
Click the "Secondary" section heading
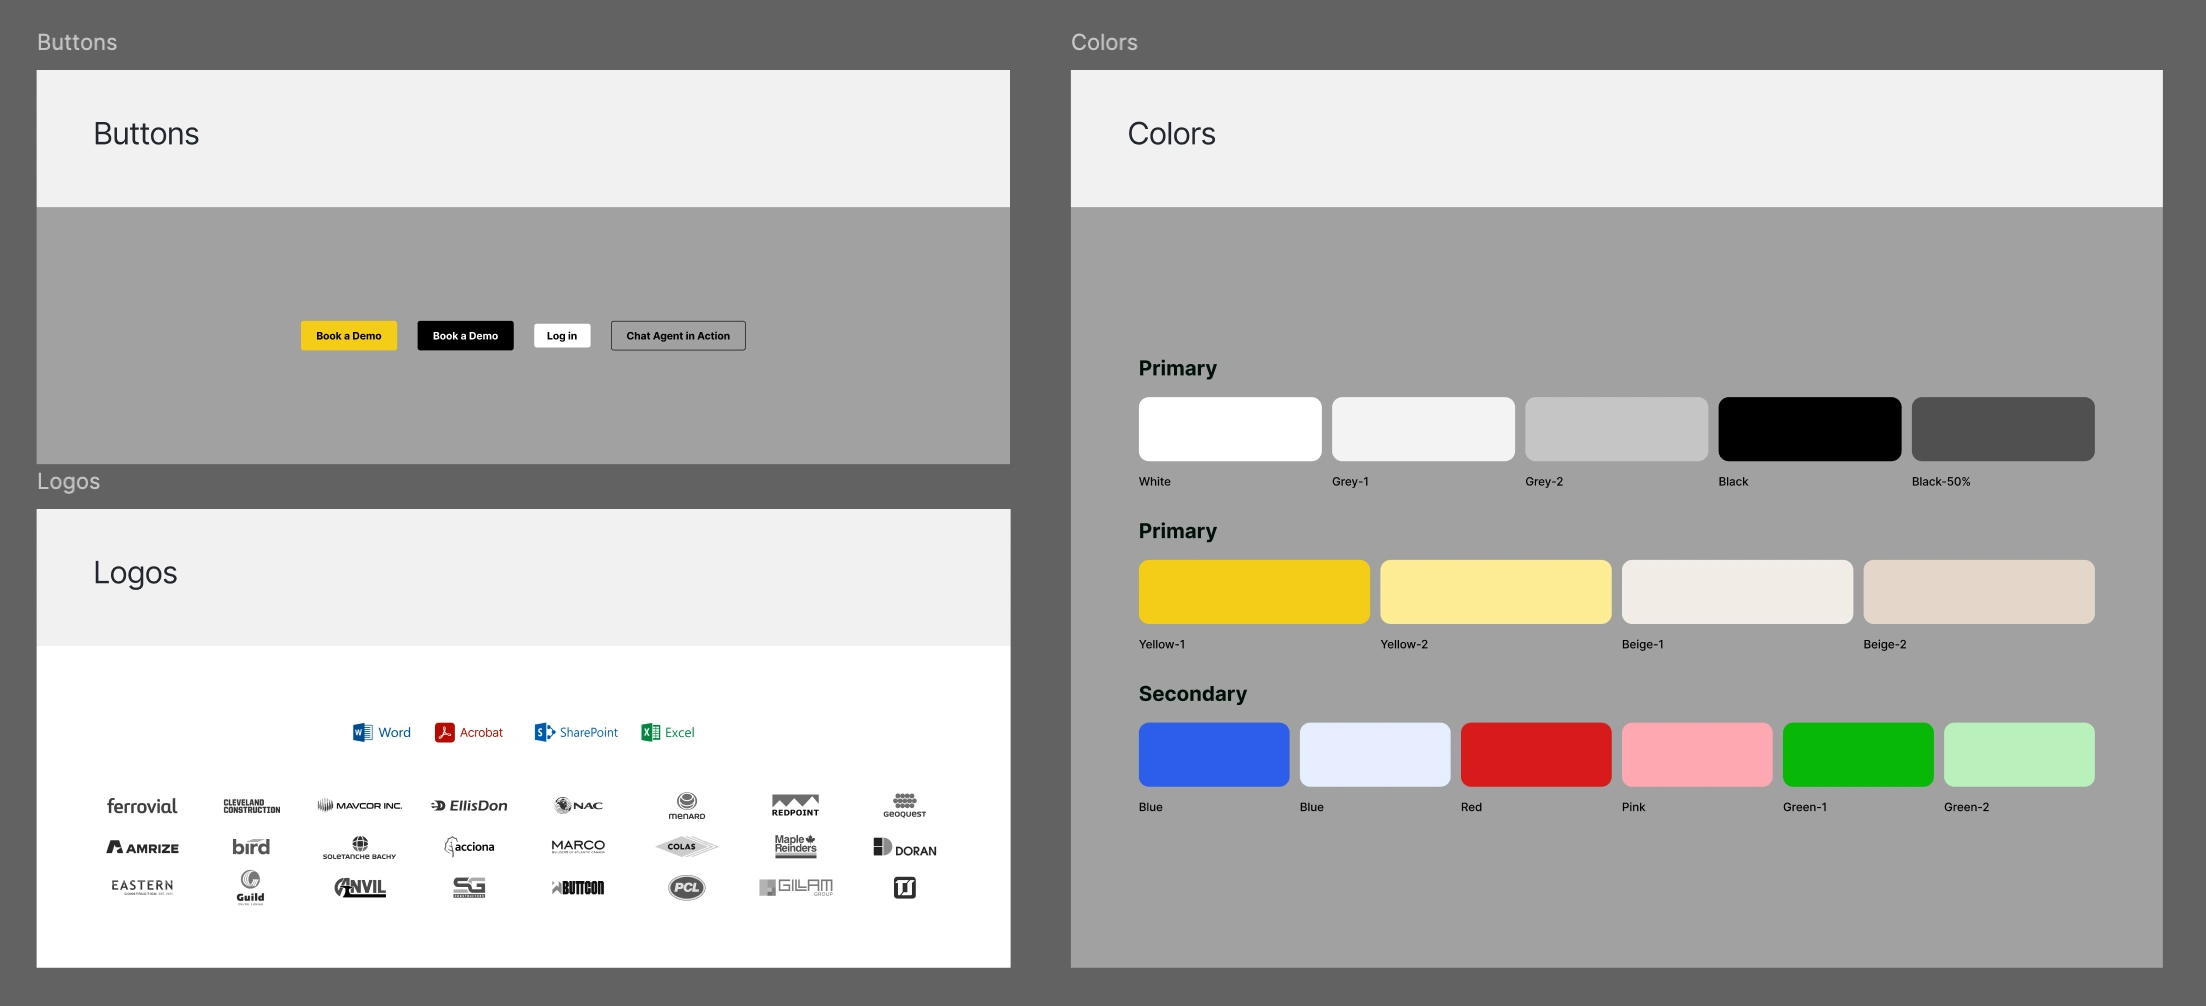[1193, 694]
